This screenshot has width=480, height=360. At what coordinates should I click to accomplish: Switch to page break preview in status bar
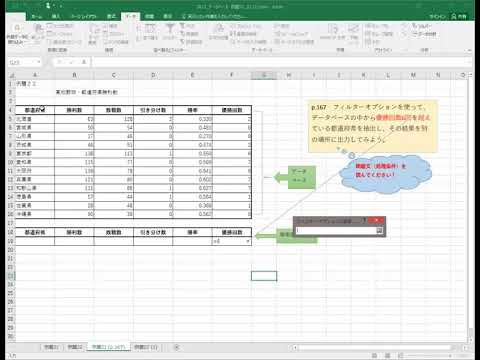401,356
